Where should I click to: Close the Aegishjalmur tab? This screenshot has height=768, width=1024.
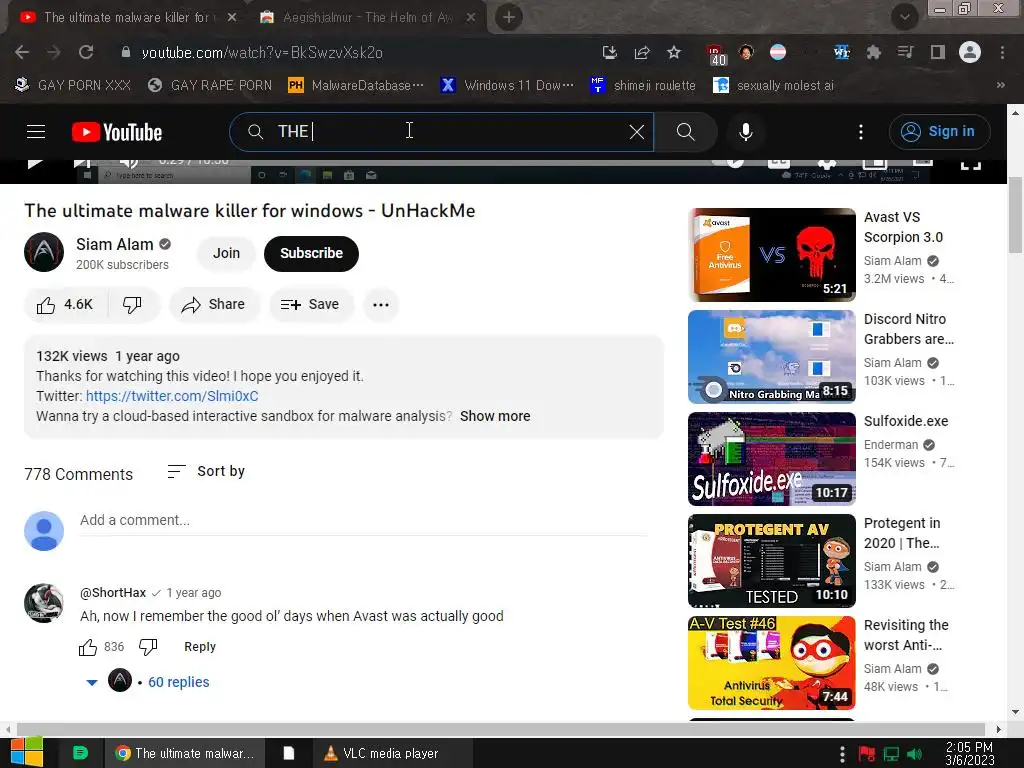point(470,18)
